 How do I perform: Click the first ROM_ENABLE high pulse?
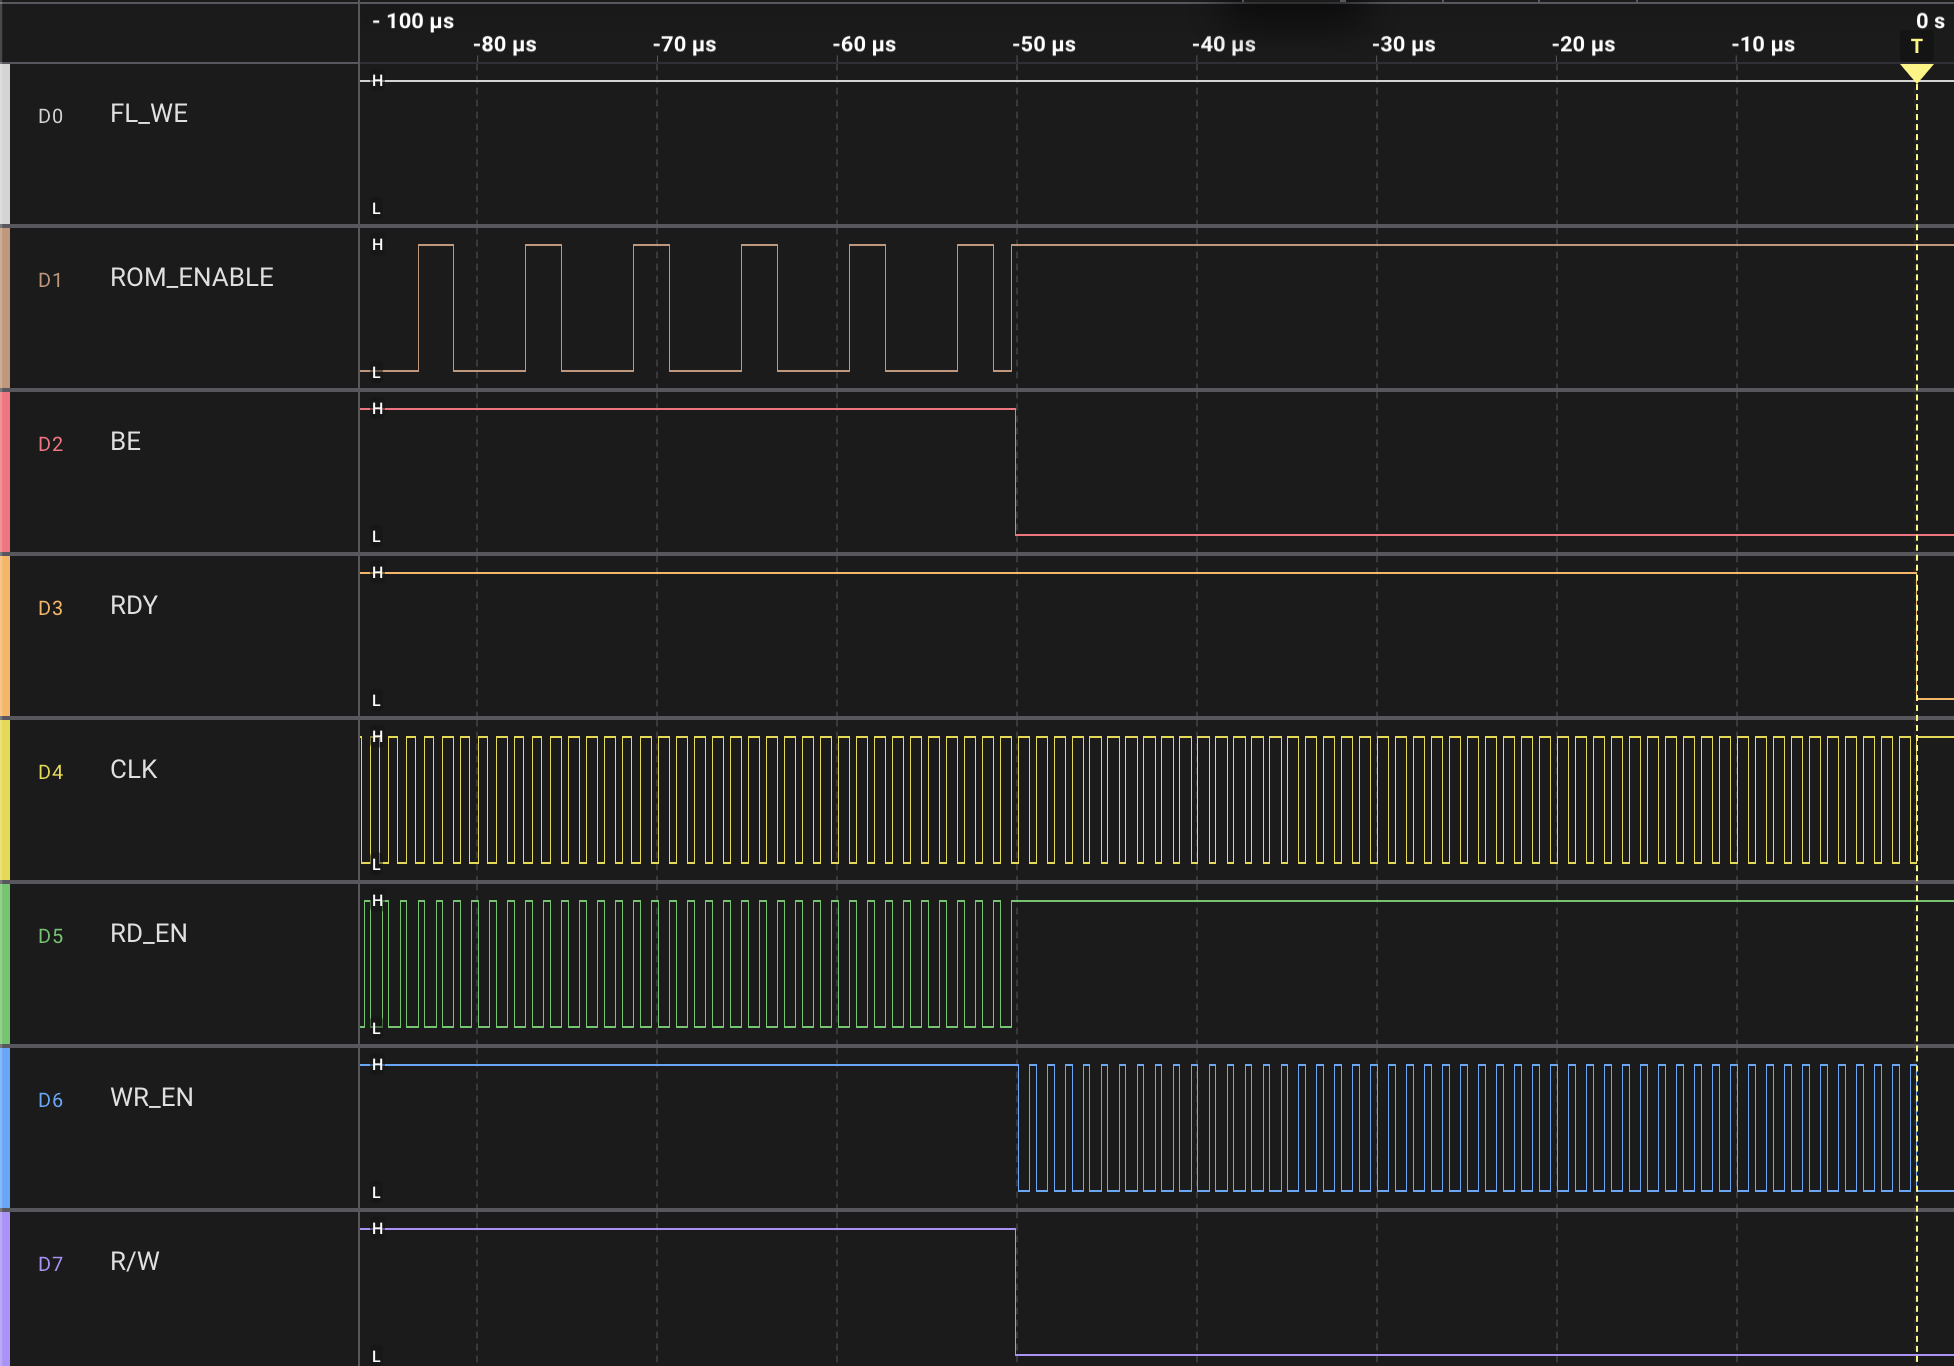435,245
